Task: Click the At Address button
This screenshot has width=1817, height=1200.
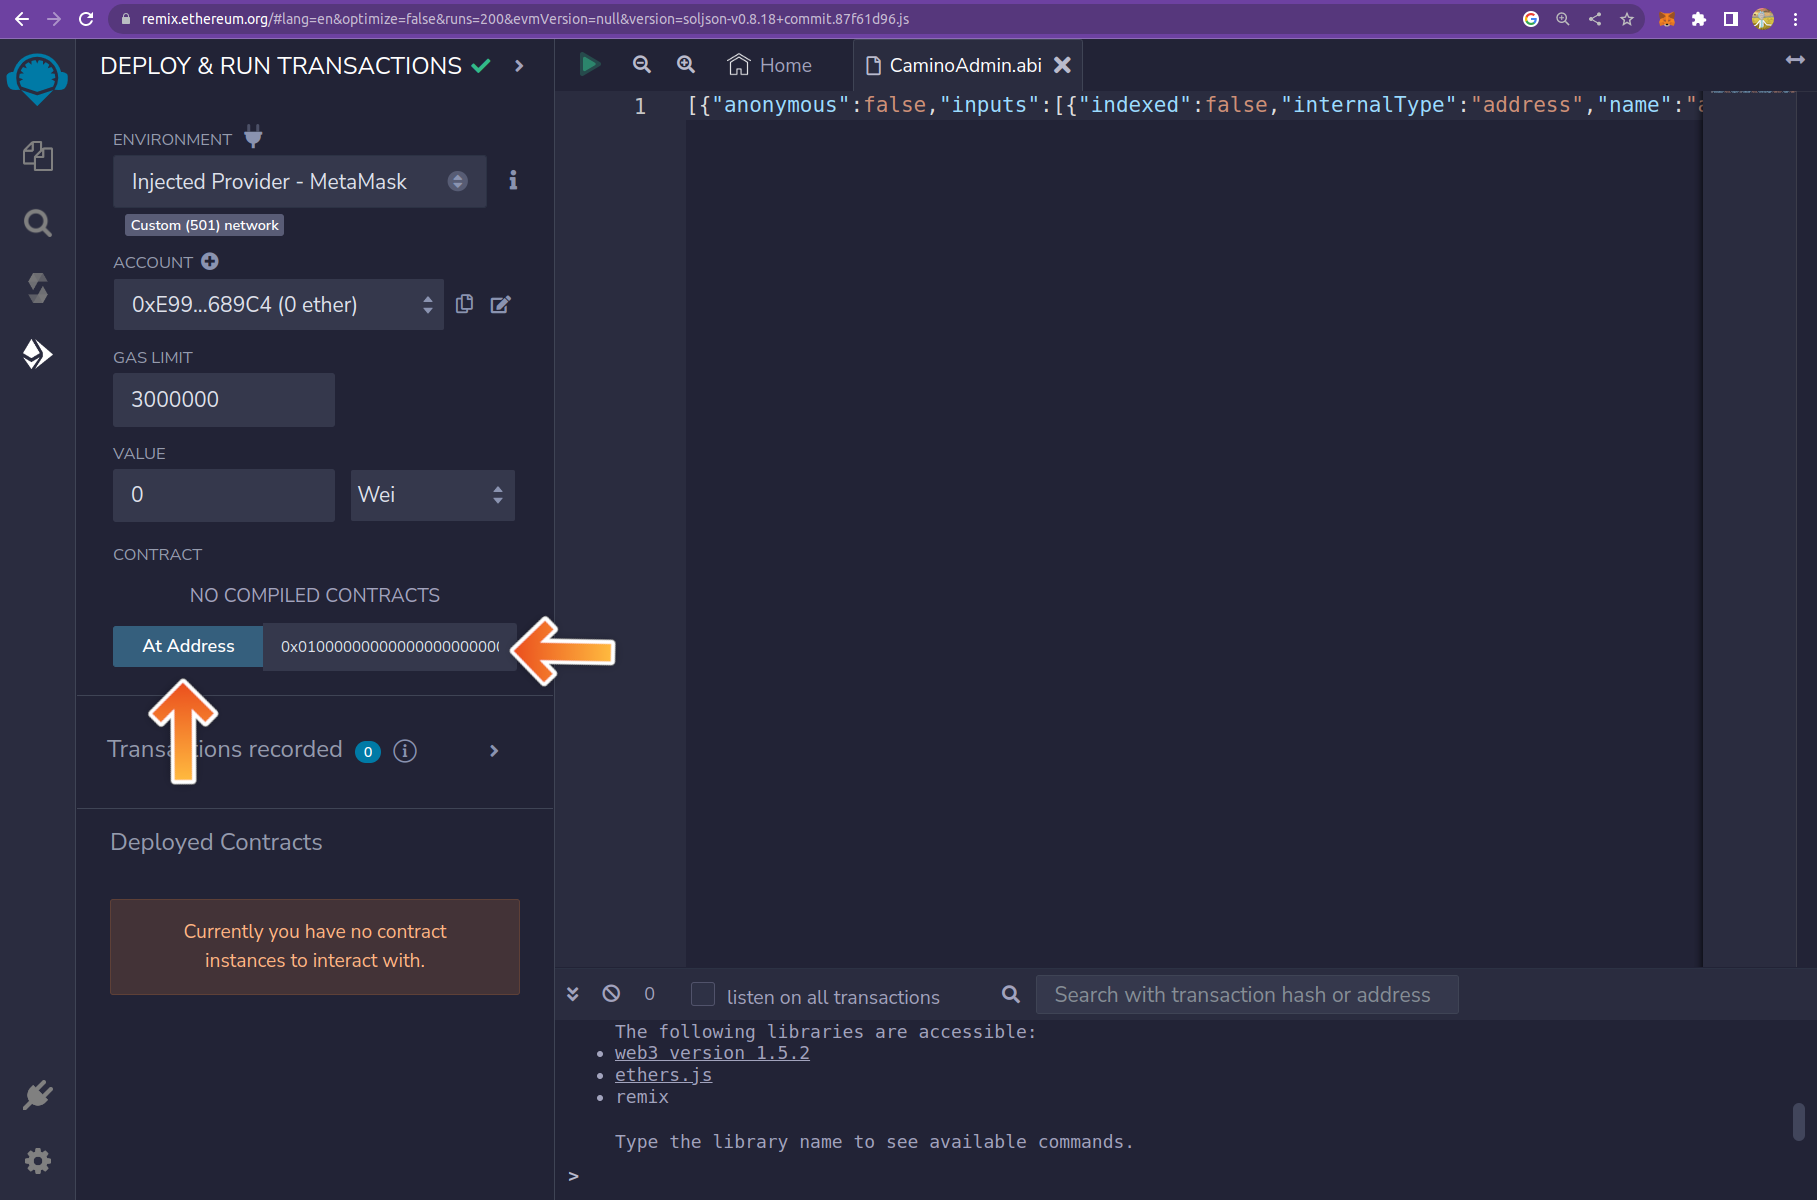Action: [x=188, y=646]
